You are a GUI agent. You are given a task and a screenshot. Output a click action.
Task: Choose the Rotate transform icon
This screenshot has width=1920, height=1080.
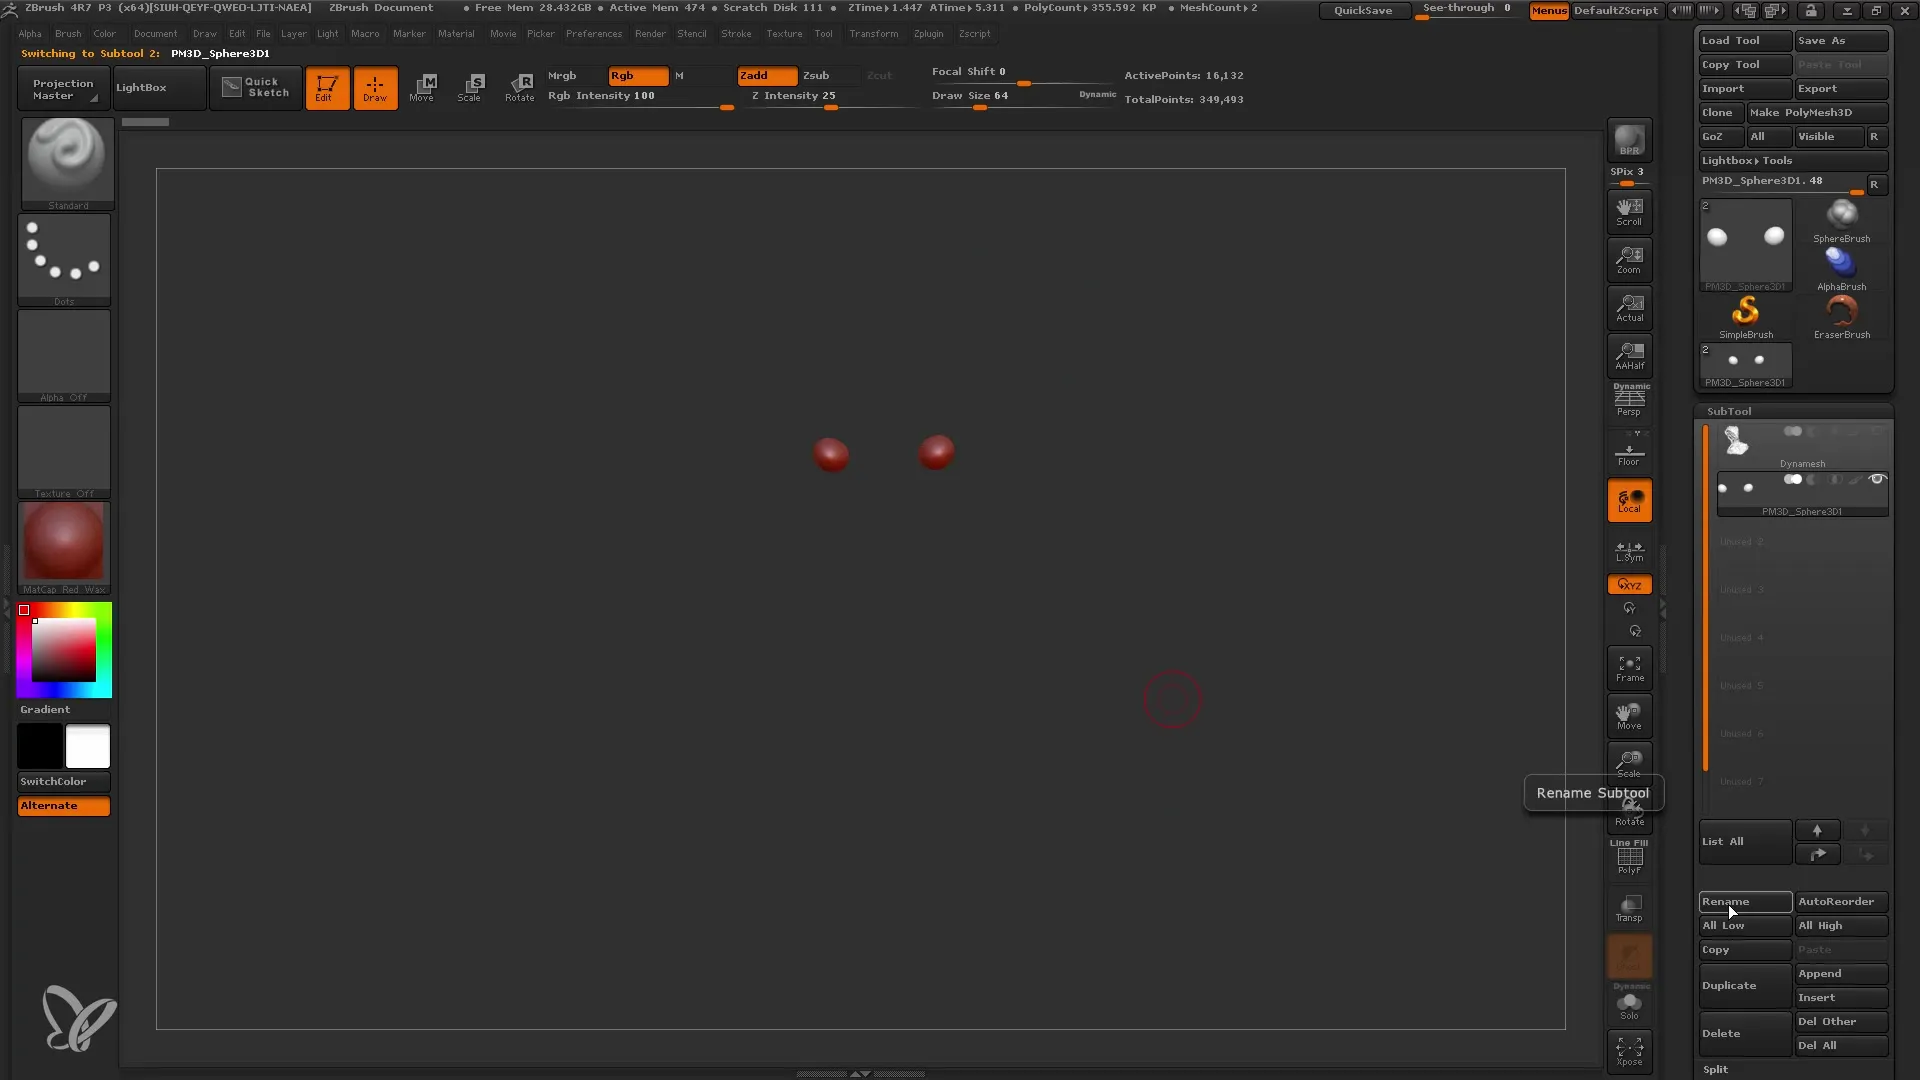point(519,88)
